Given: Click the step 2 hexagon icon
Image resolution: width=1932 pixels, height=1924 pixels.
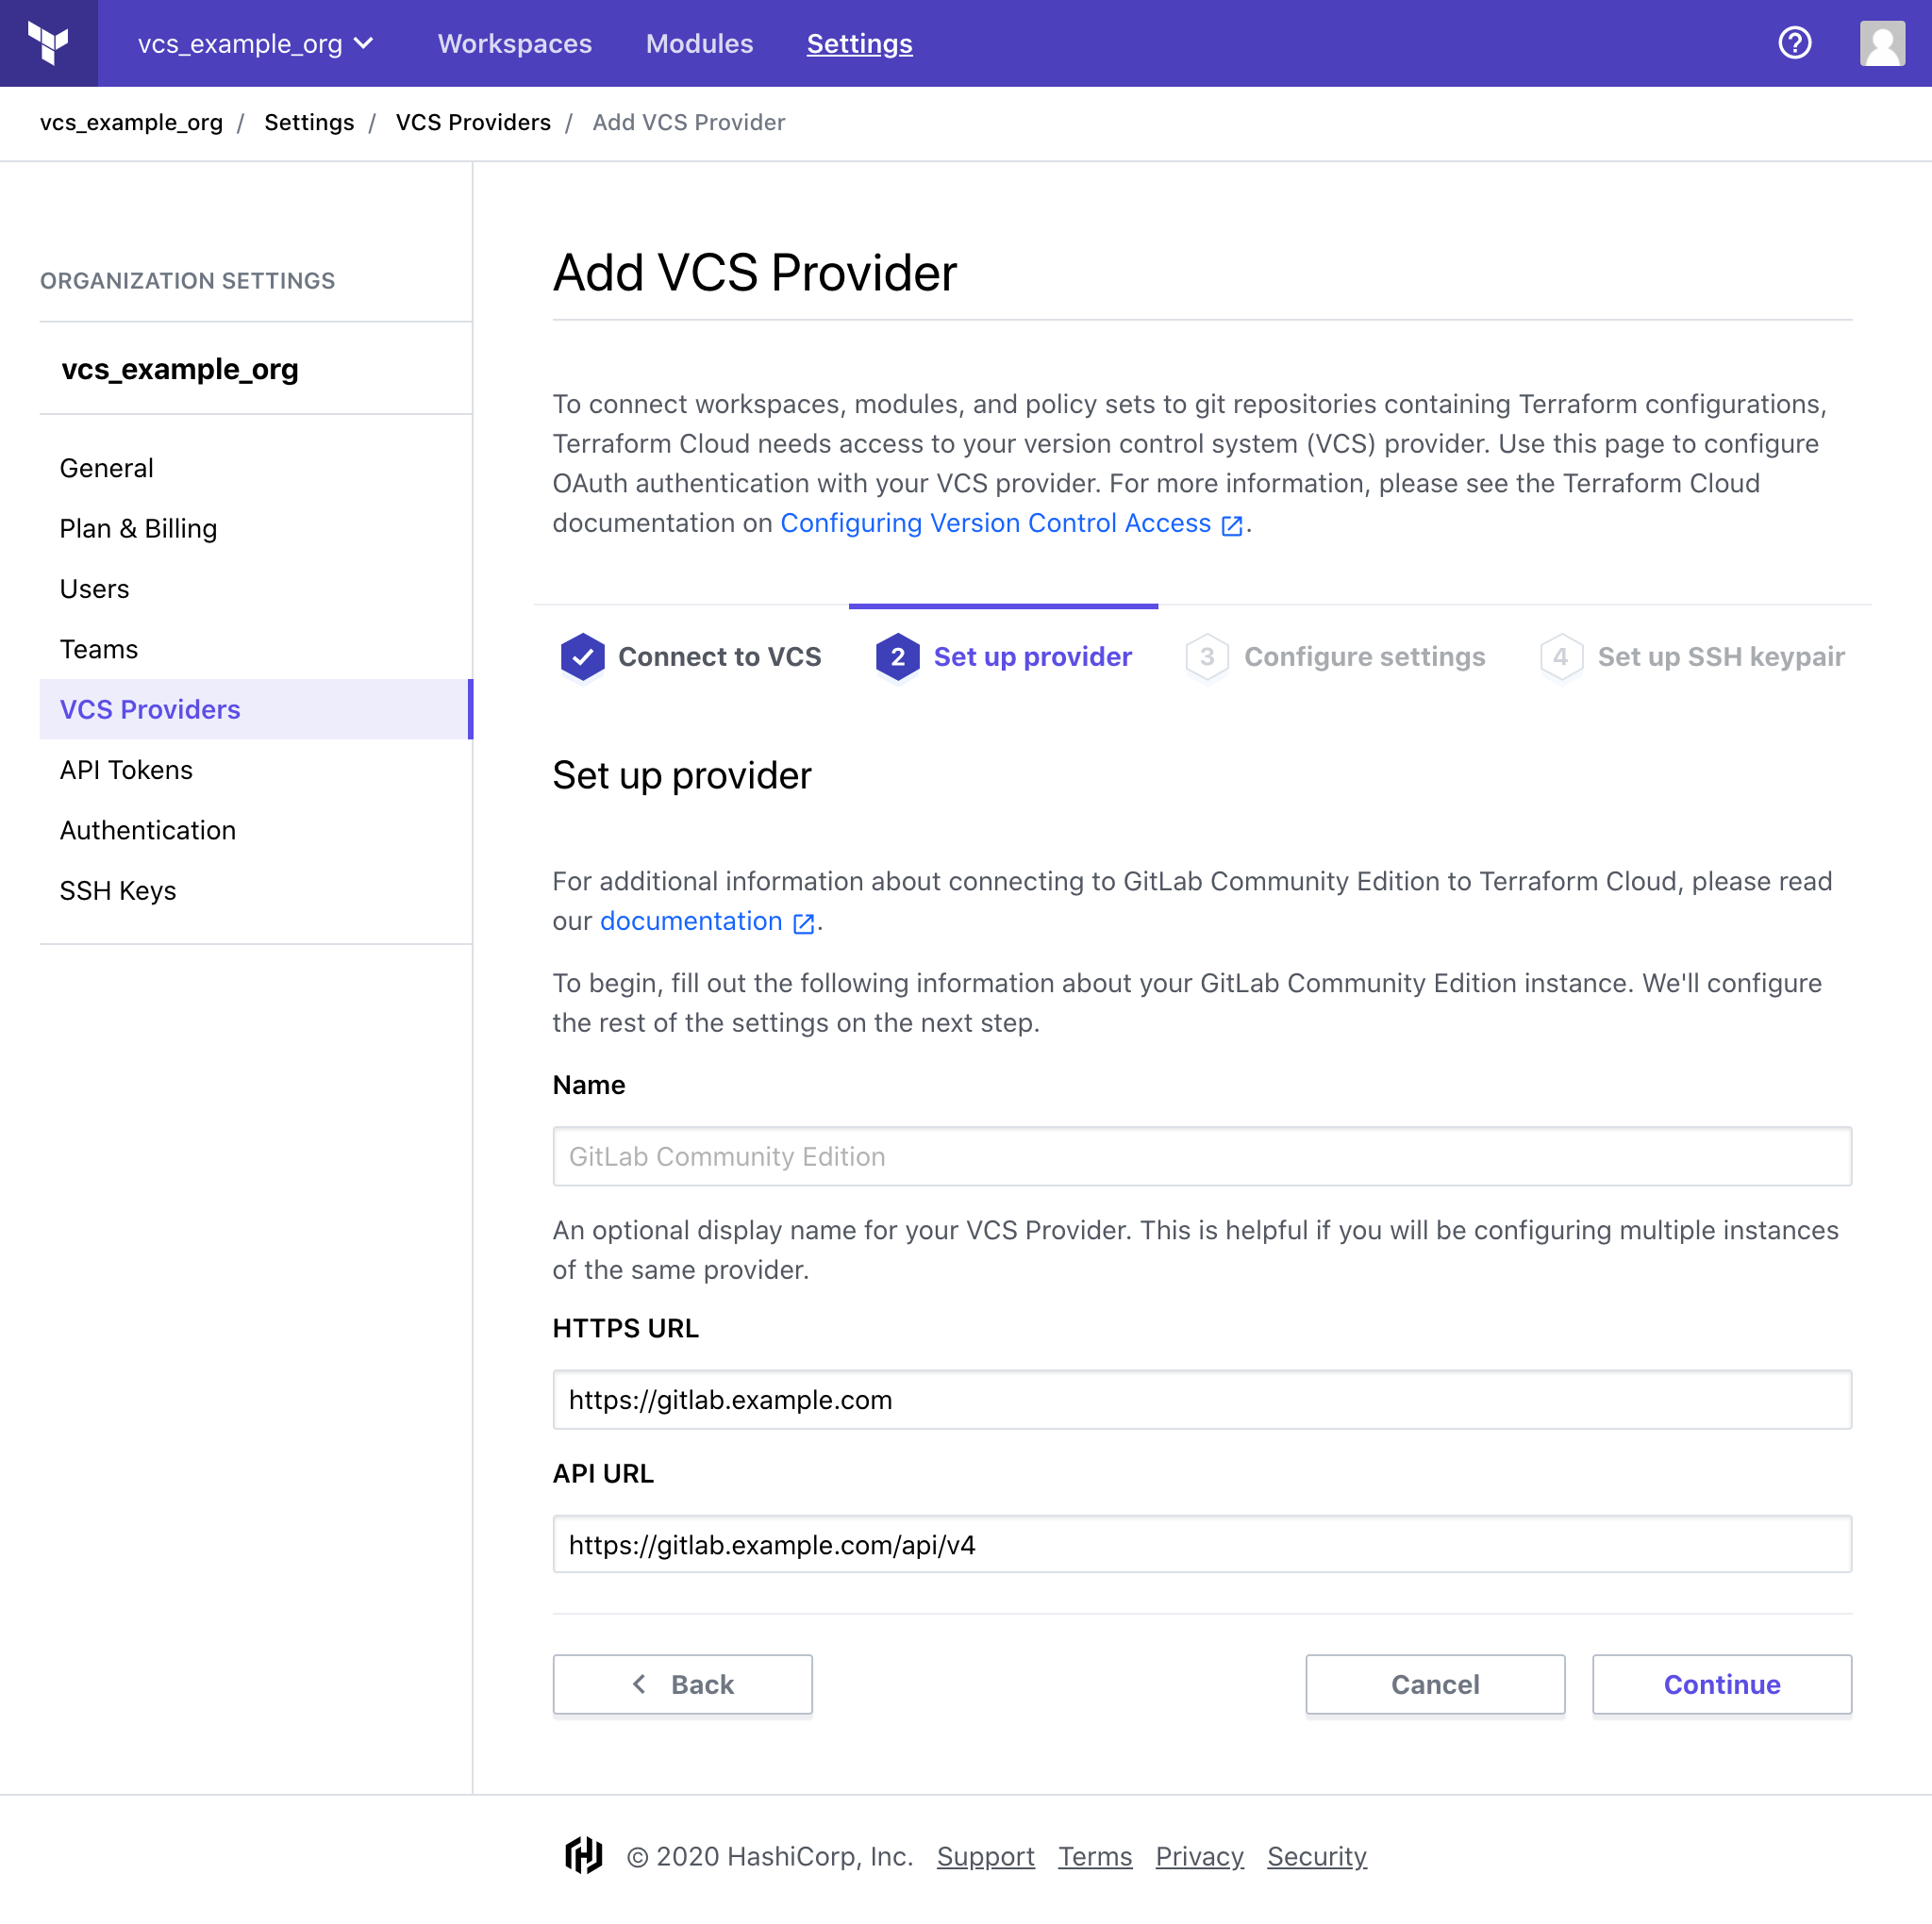Looking at the screenshot, I should pyautogui.click(x=897, y=657).
